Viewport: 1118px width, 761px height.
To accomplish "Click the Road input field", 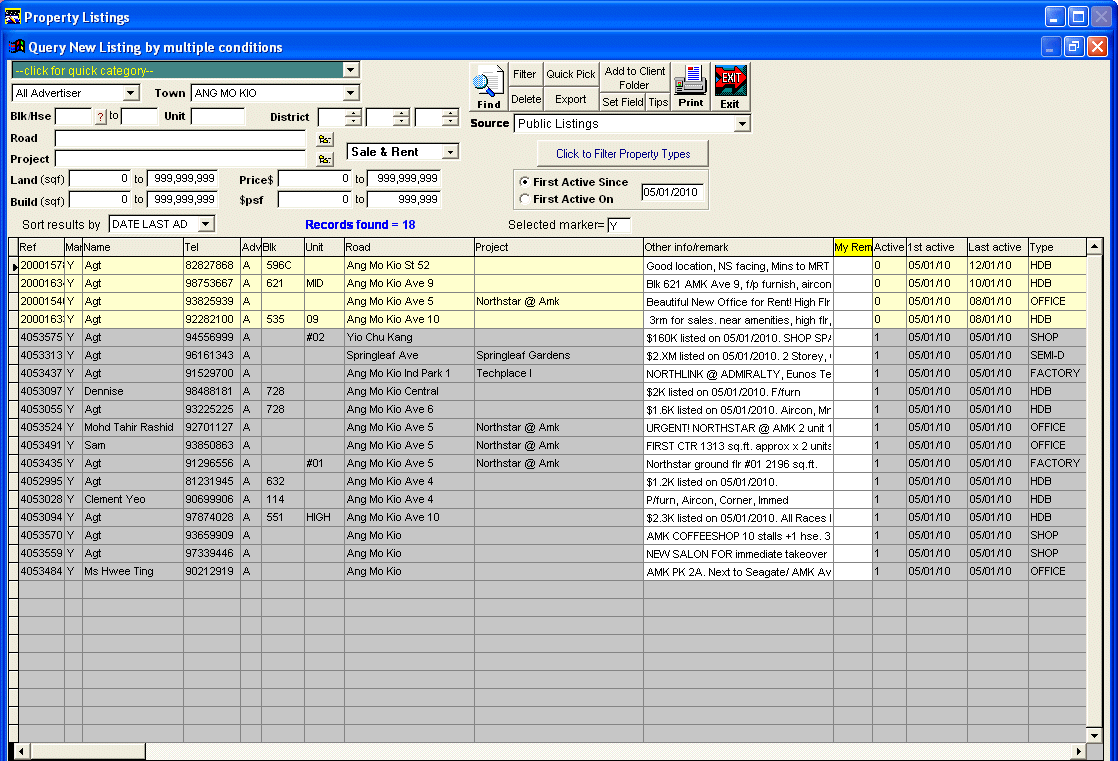I will [181, 139].
